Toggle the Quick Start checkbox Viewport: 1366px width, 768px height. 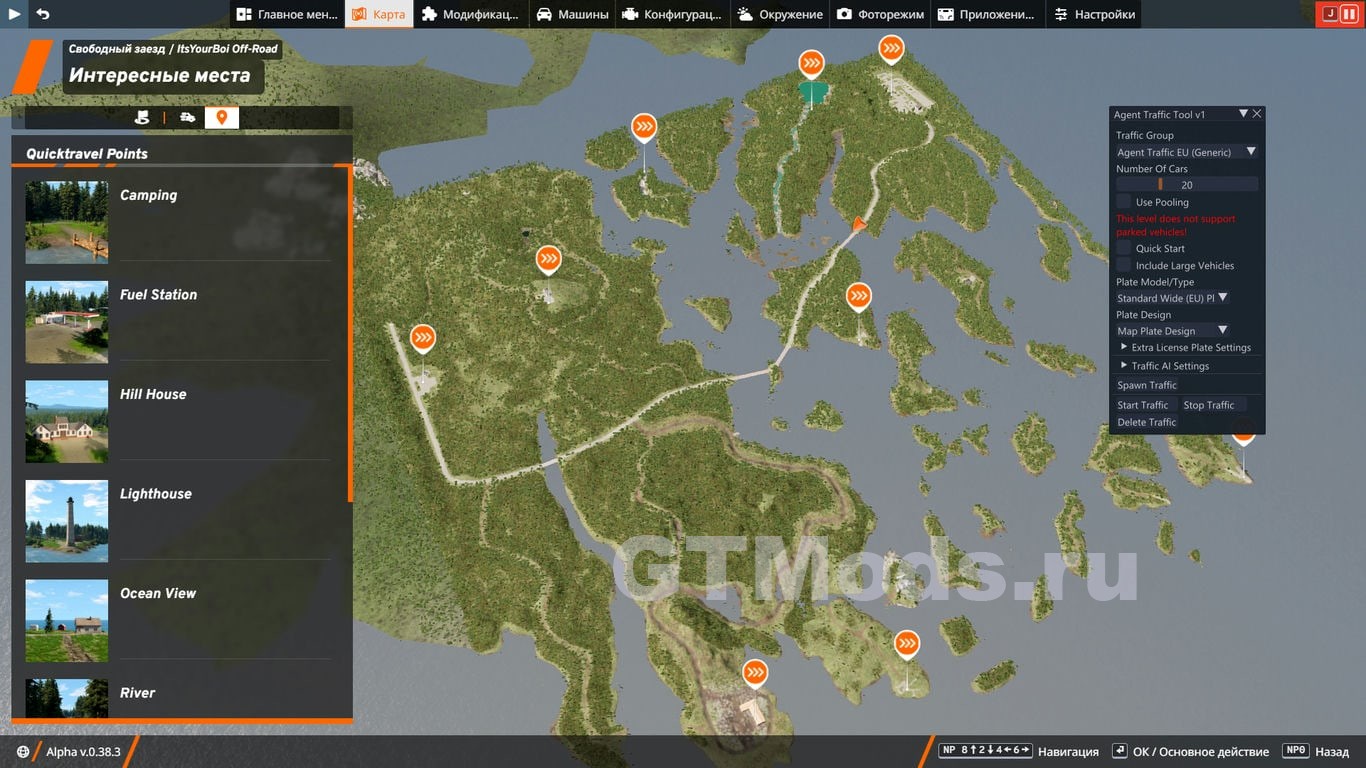(1124, 248)
